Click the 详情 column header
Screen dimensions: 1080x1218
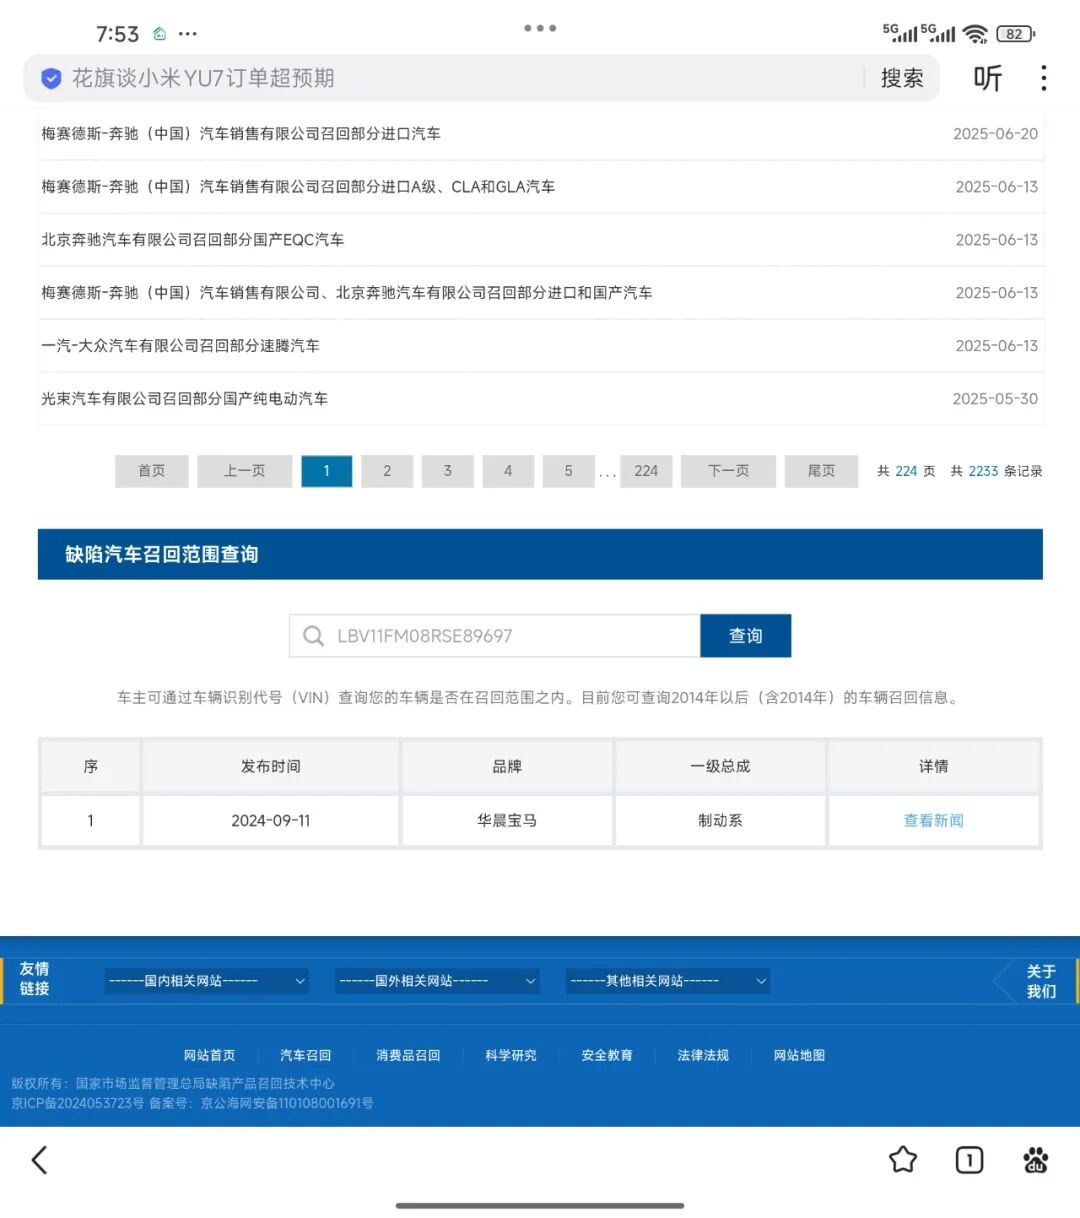coord(934,767)
